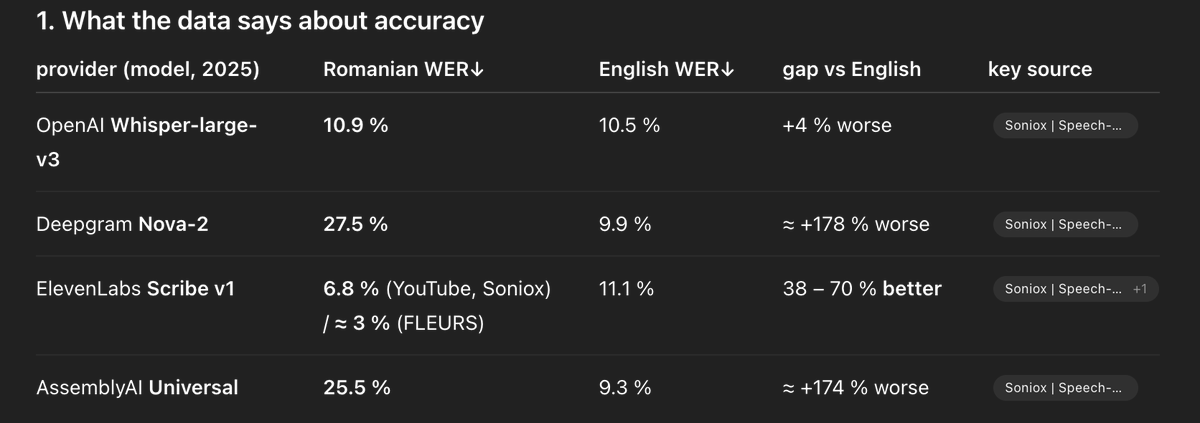The width and height of the screenshot is (1200, 423).
Task: Click the "provider (model, 2025)" column header
Action: pyautogui.click(x=147, y=70)
